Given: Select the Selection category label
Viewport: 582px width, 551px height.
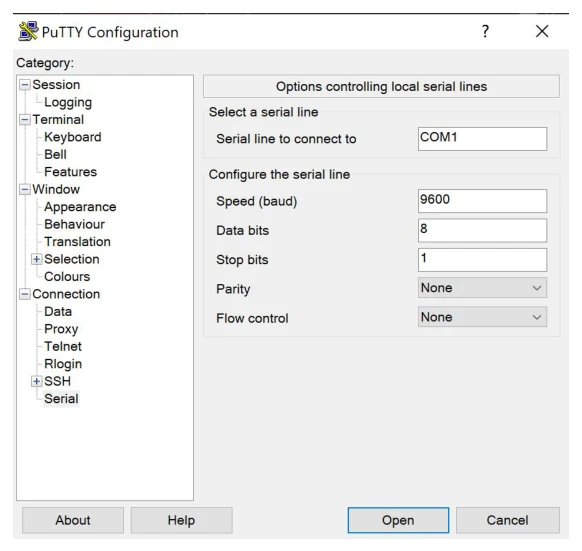Looking at the screenshot, I should pos(72,259).
